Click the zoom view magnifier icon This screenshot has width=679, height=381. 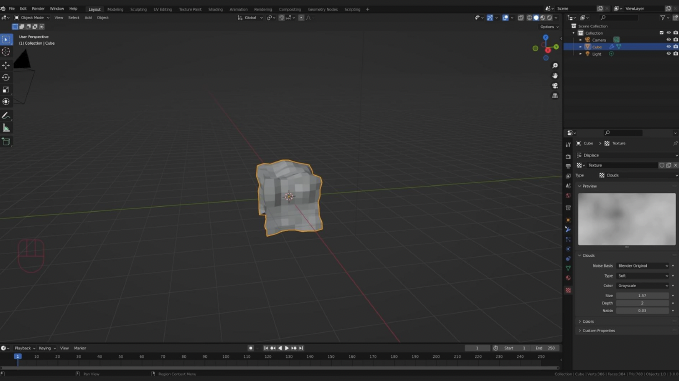(x=555, y=66)
